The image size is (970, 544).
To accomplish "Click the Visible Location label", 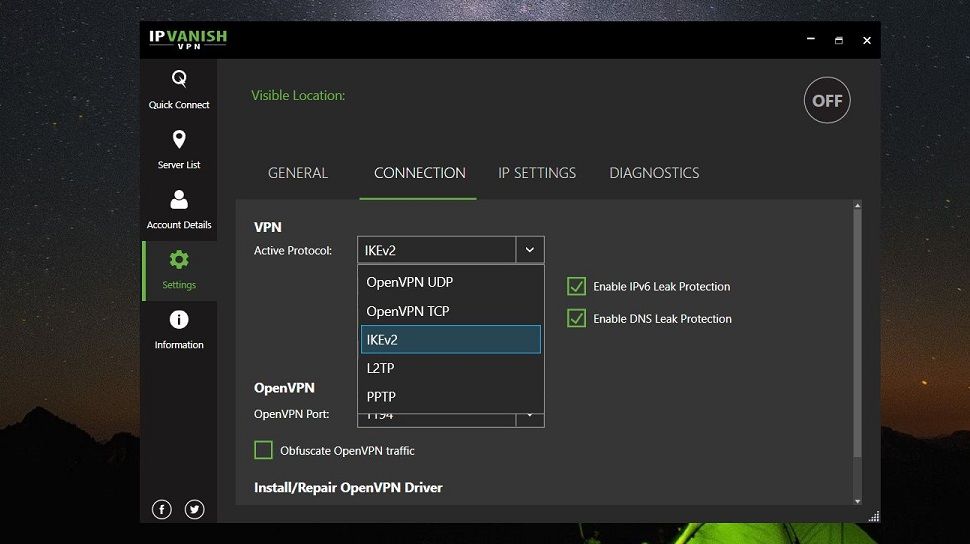I will tap(298, 95).
